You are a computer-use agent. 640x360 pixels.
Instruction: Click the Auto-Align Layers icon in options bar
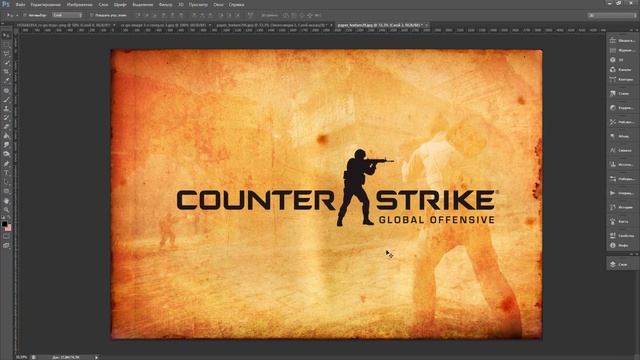click(250, 15)
